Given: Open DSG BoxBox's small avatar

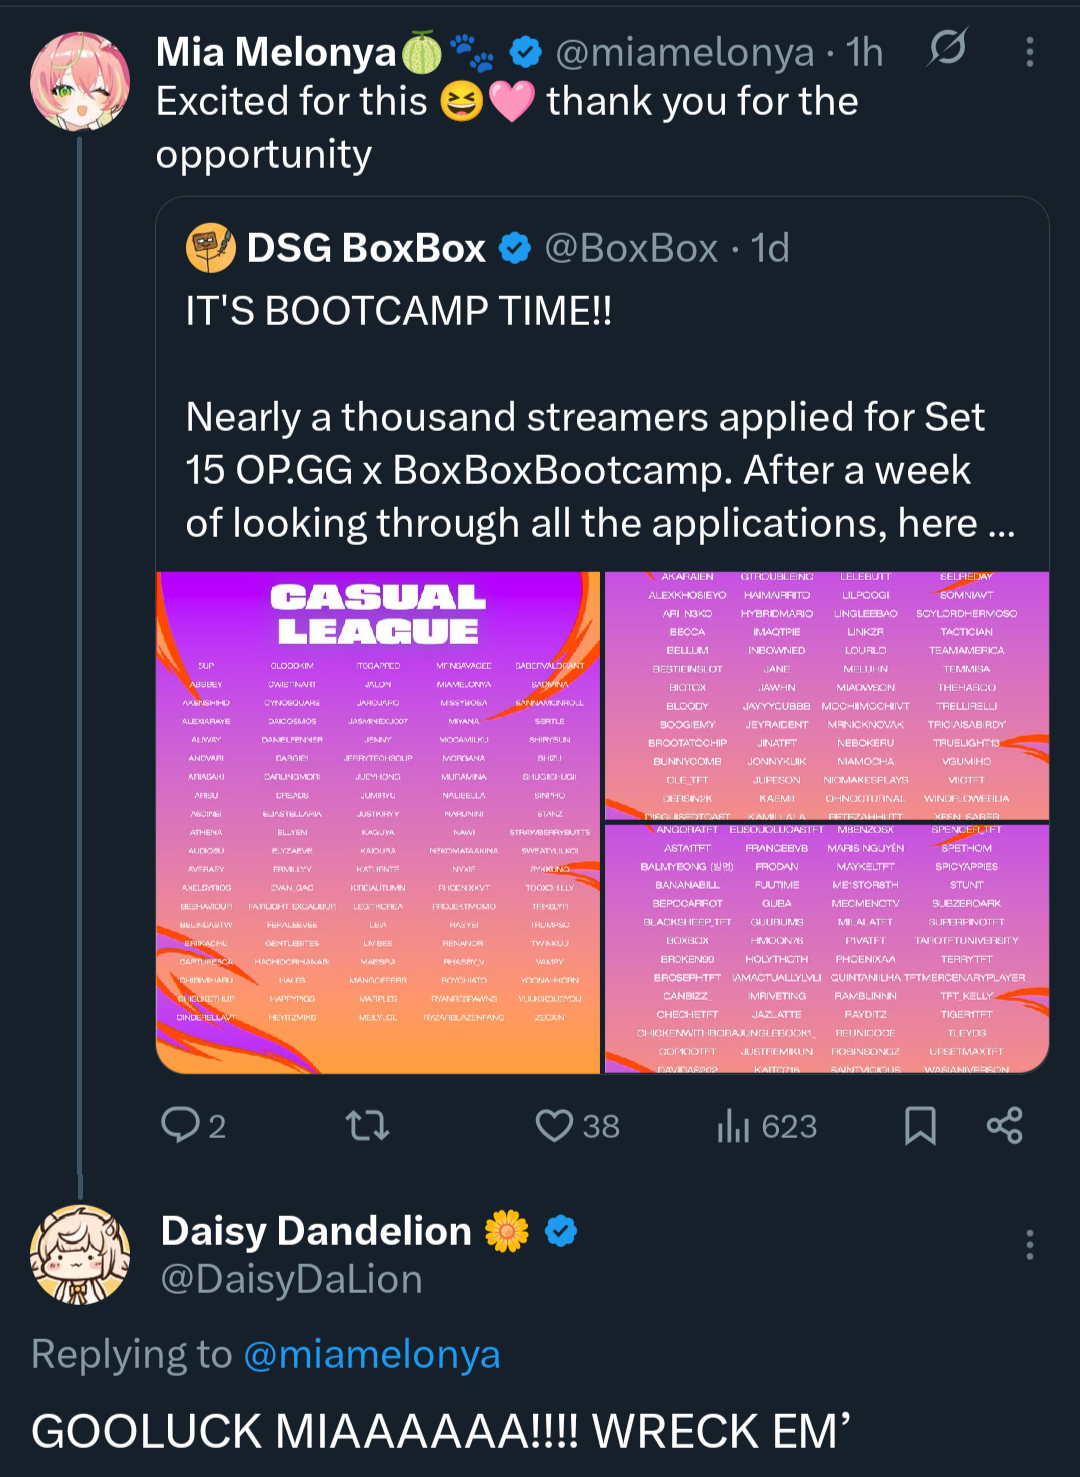Looking at the screenshot, I should (x=211, y=249).
